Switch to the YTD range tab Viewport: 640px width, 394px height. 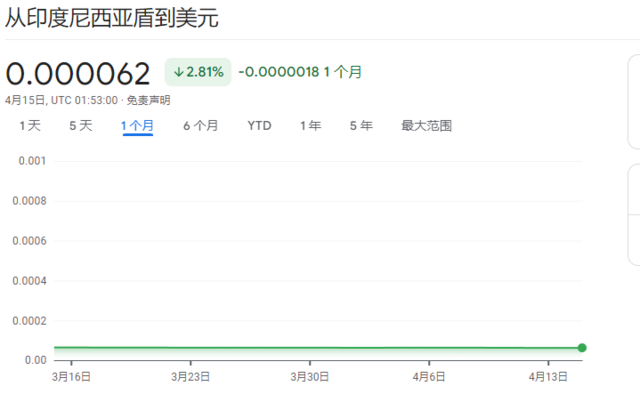pos(260,126)
